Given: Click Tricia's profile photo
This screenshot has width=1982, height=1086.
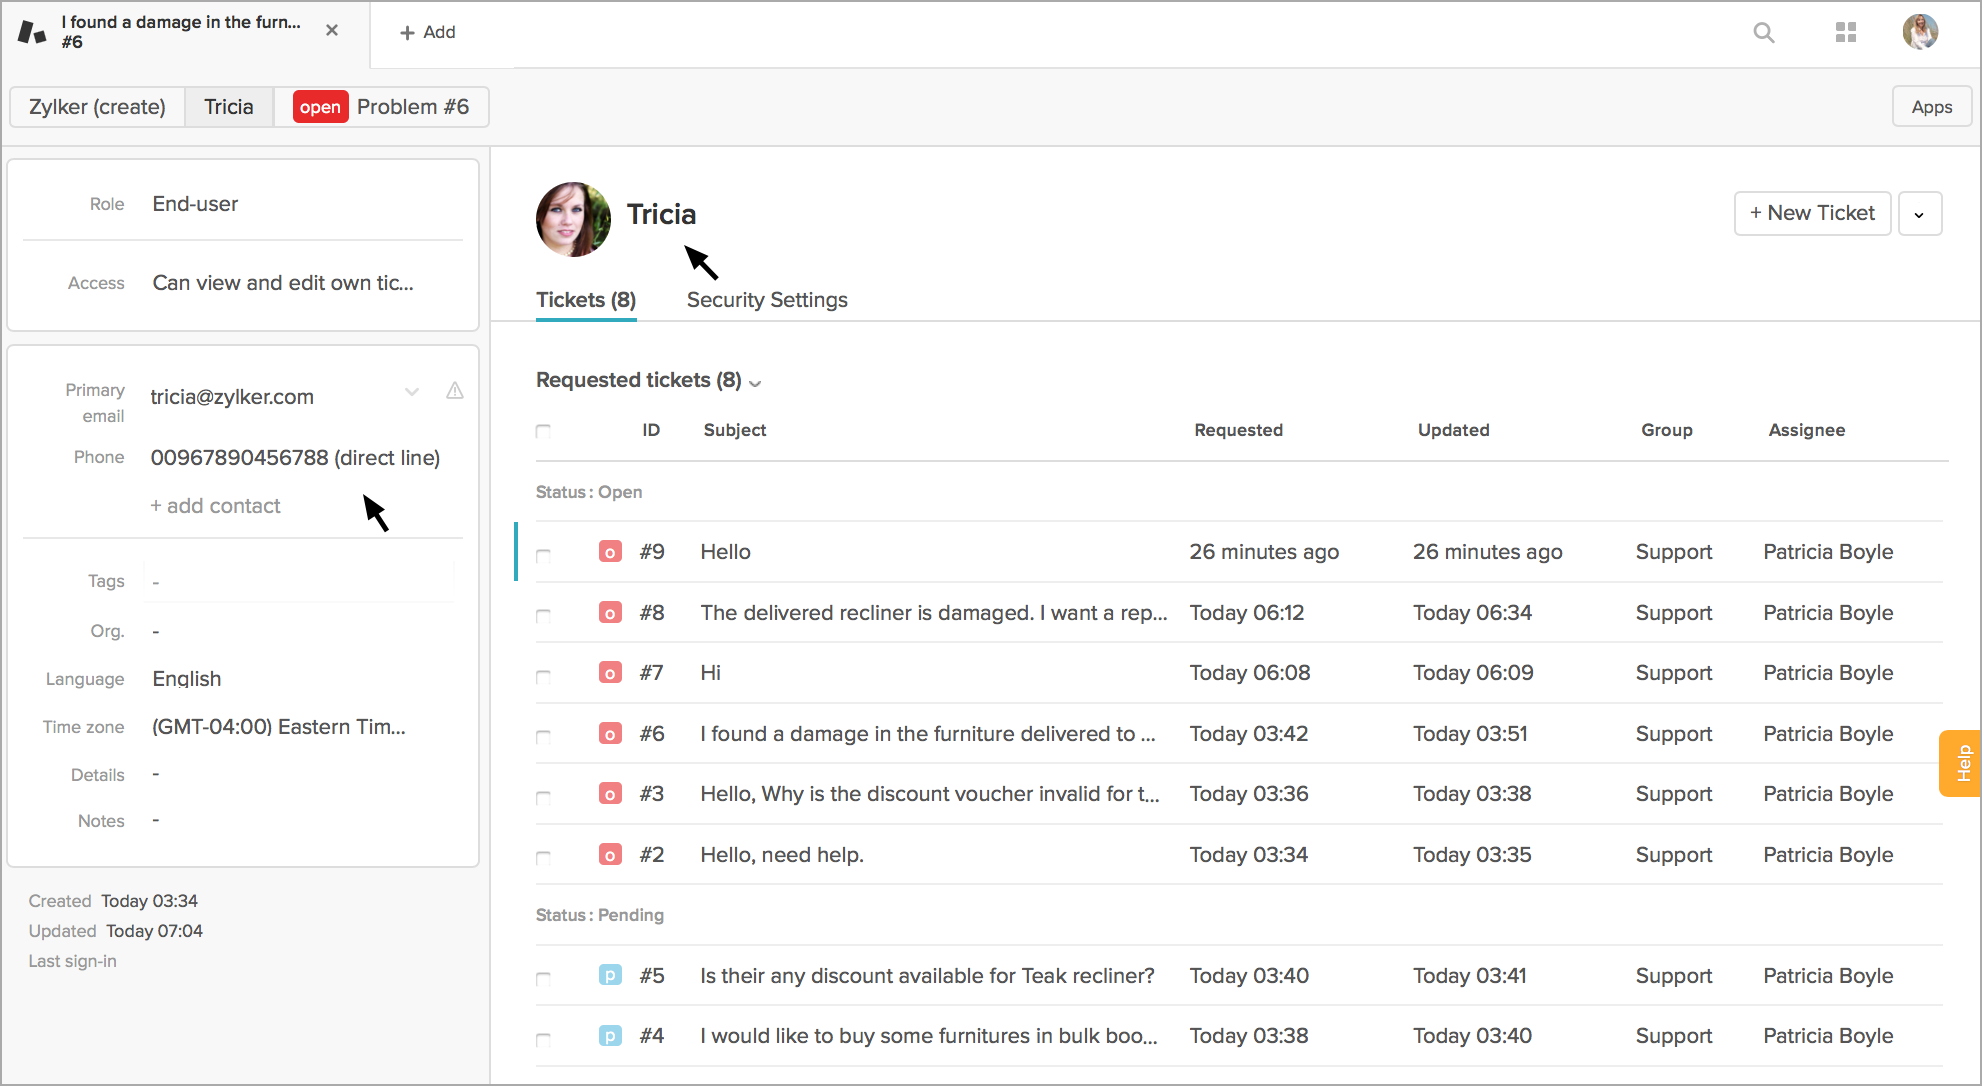Looking at the screenshot, I should click(573, 219).
